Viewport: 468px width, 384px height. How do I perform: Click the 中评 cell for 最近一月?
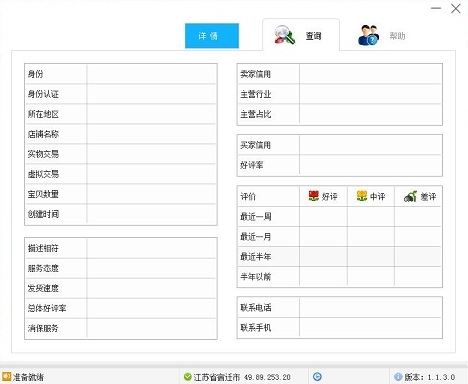point(371,237)
